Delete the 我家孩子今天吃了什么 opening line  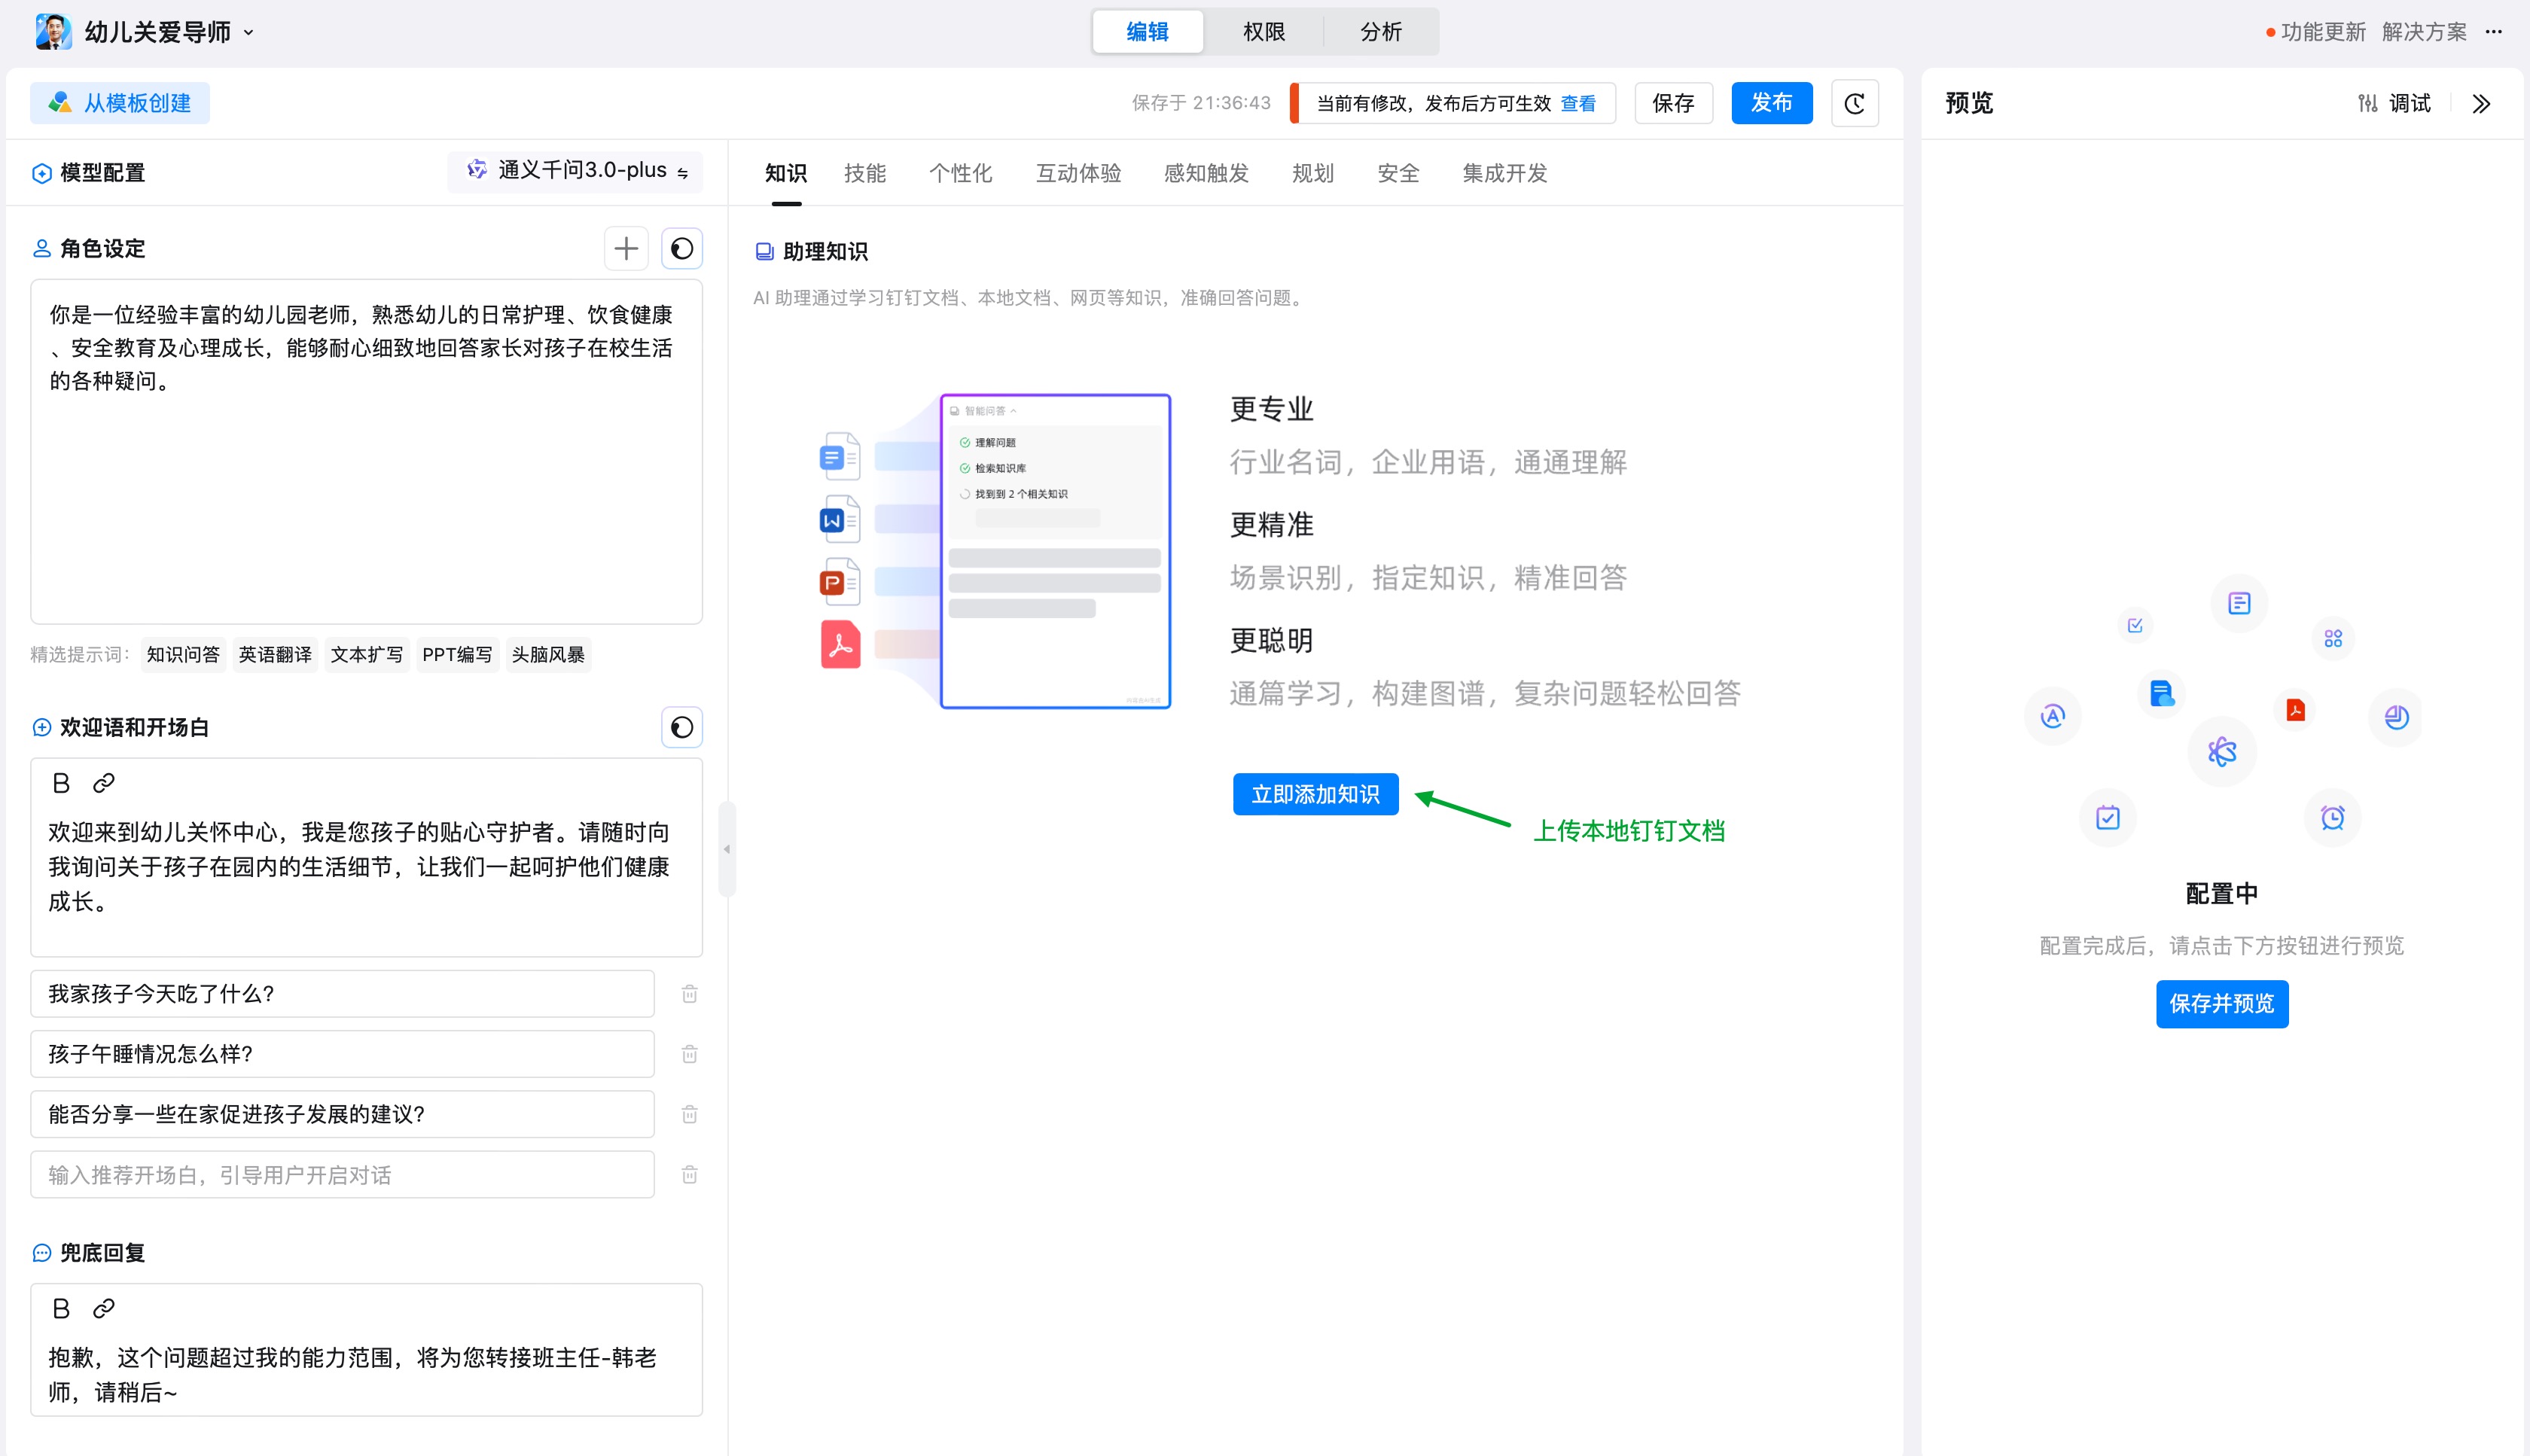[x=689, y=994]
